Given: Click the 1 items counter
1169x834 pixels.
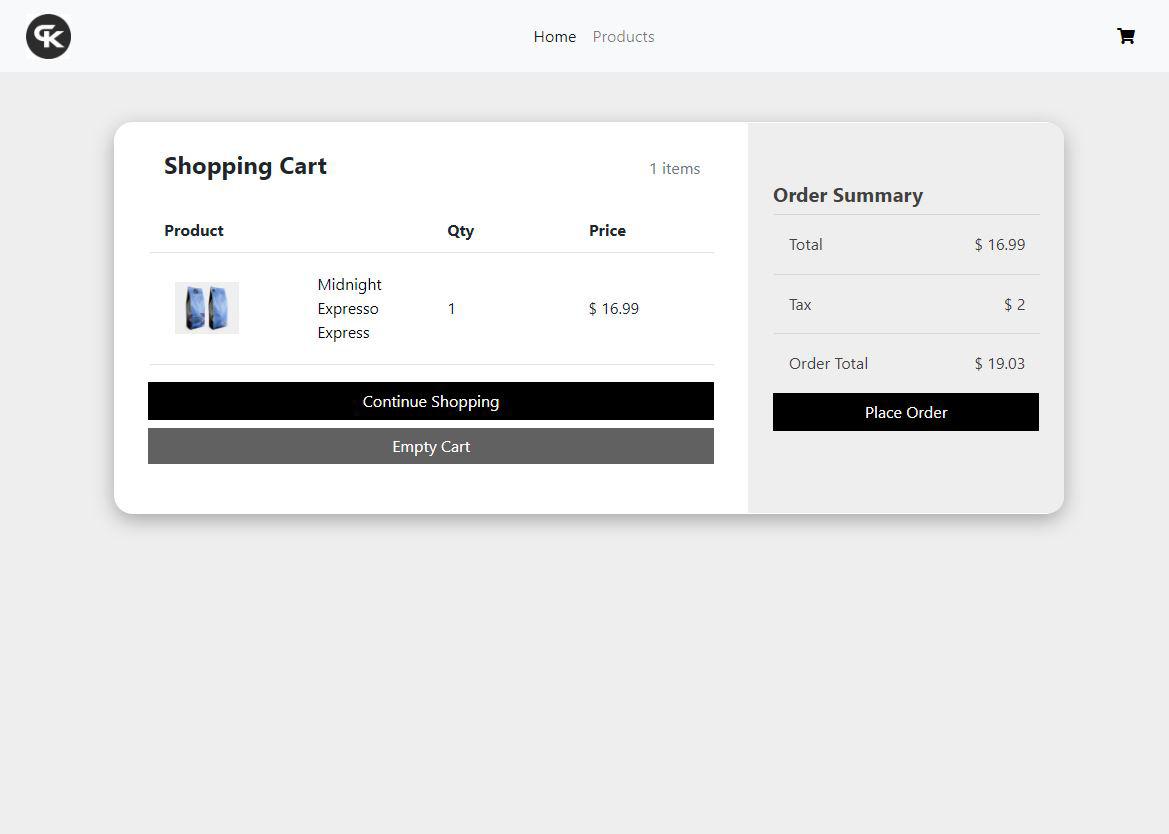Looking at the screenshot, I should 674,168.
